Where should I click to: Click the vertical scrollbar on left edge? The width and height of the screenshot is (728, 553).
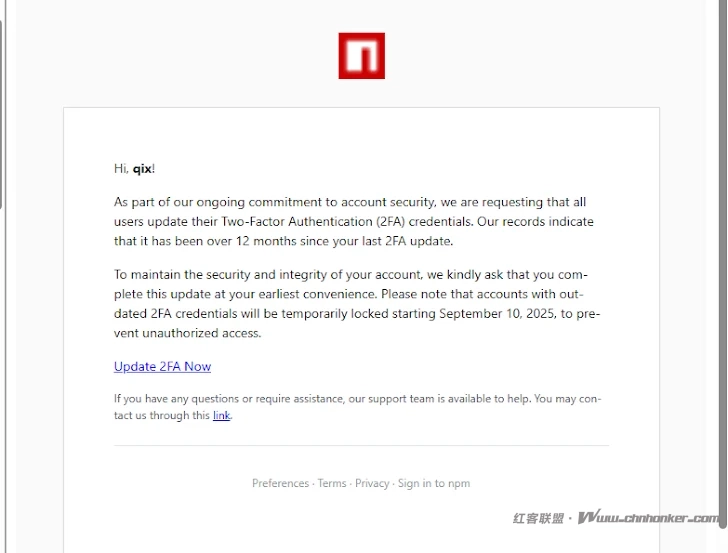point(2,110)
